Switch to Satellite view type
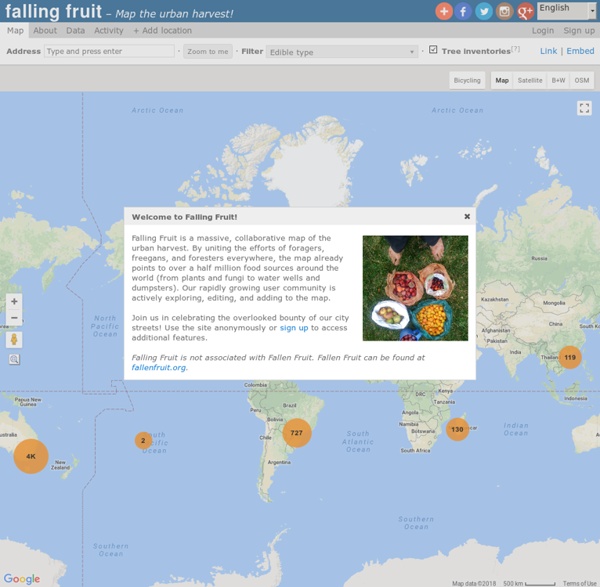The width and height of the screenshot is (600, 587). point(530,80)
